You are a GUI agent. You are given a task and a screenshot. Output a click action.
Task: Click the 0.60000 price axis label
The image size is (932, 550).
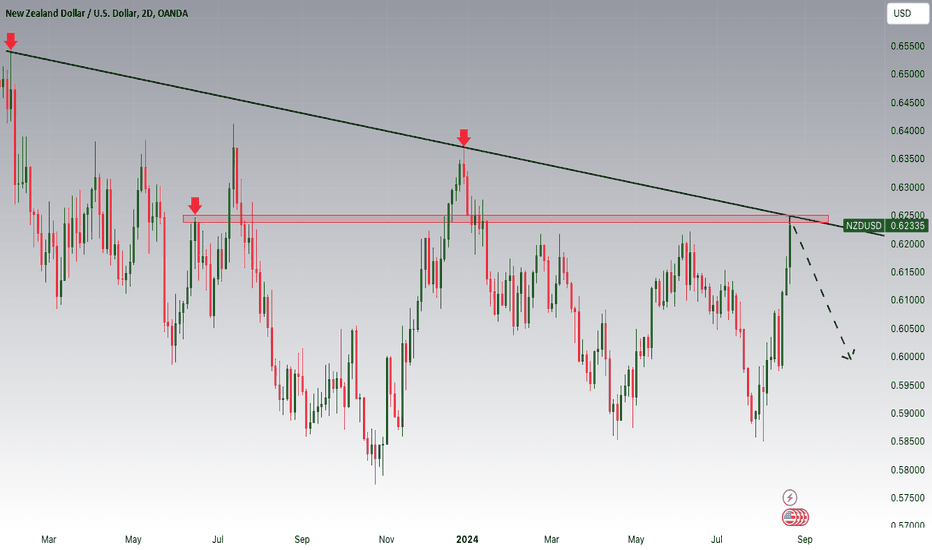pyautogui.click(x=907, y=357)
